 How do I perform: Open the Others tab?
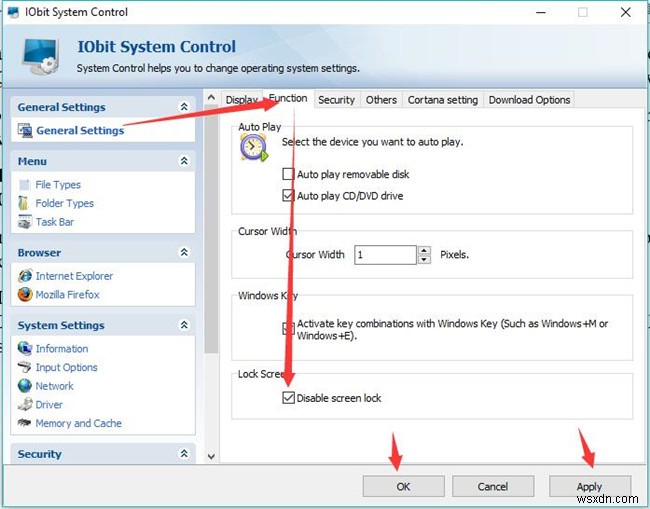coord(381,100)
